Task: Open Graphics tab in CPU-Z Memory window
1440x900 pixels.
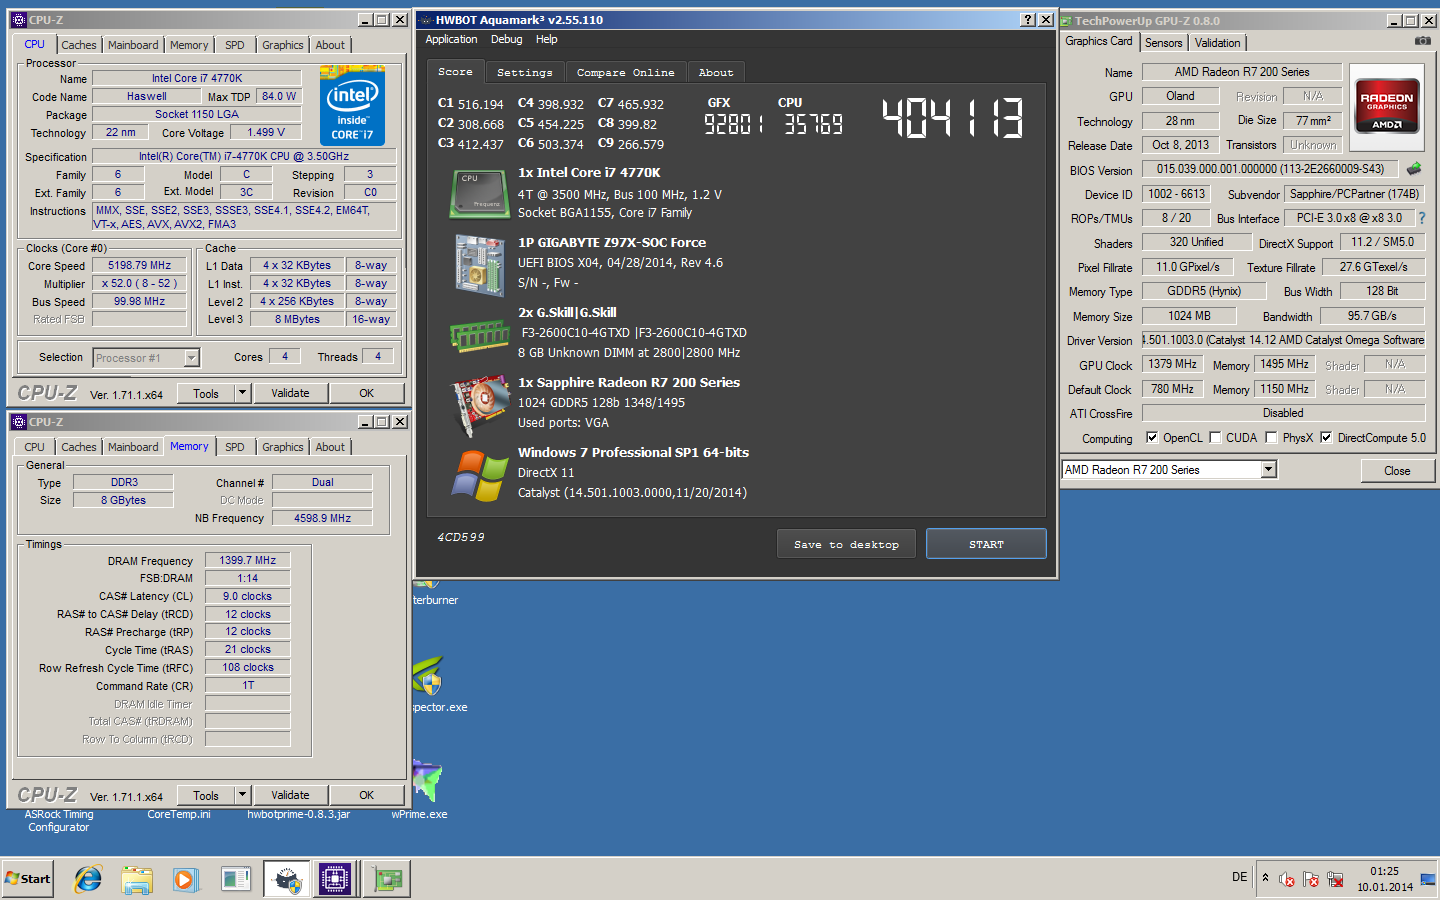Action: coord(283,447)
